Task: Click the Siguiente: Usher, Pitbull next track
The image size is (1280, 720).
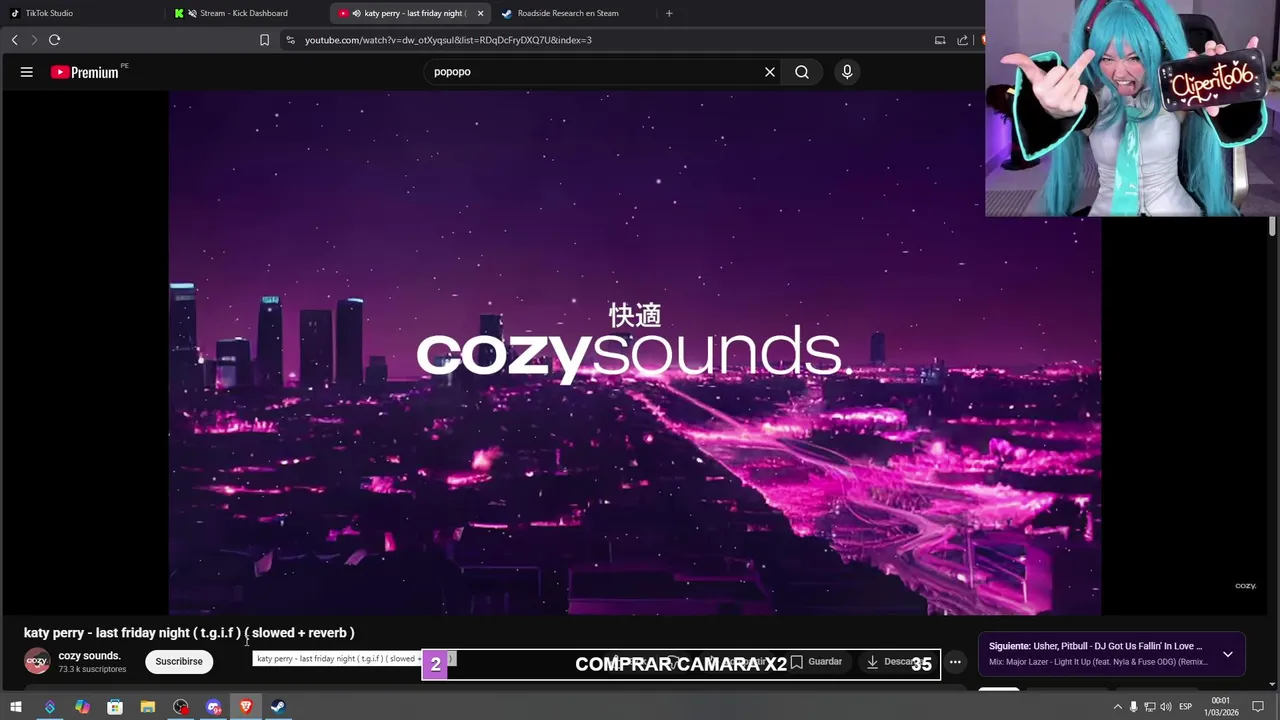Action: click(x=1096, y=646)
